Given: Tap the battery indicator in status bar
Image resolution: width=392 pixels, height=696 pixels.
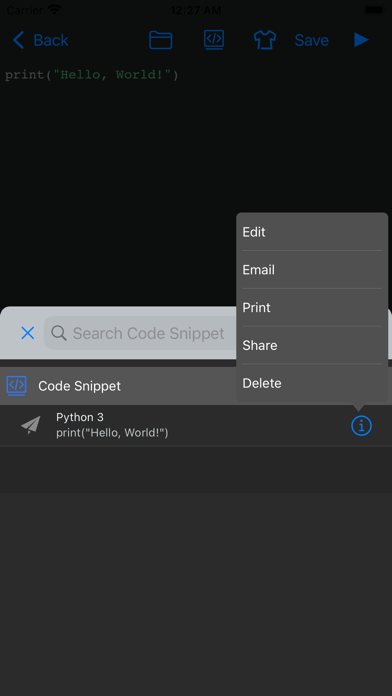Looking at the screenshot, I should pos(374,9).
